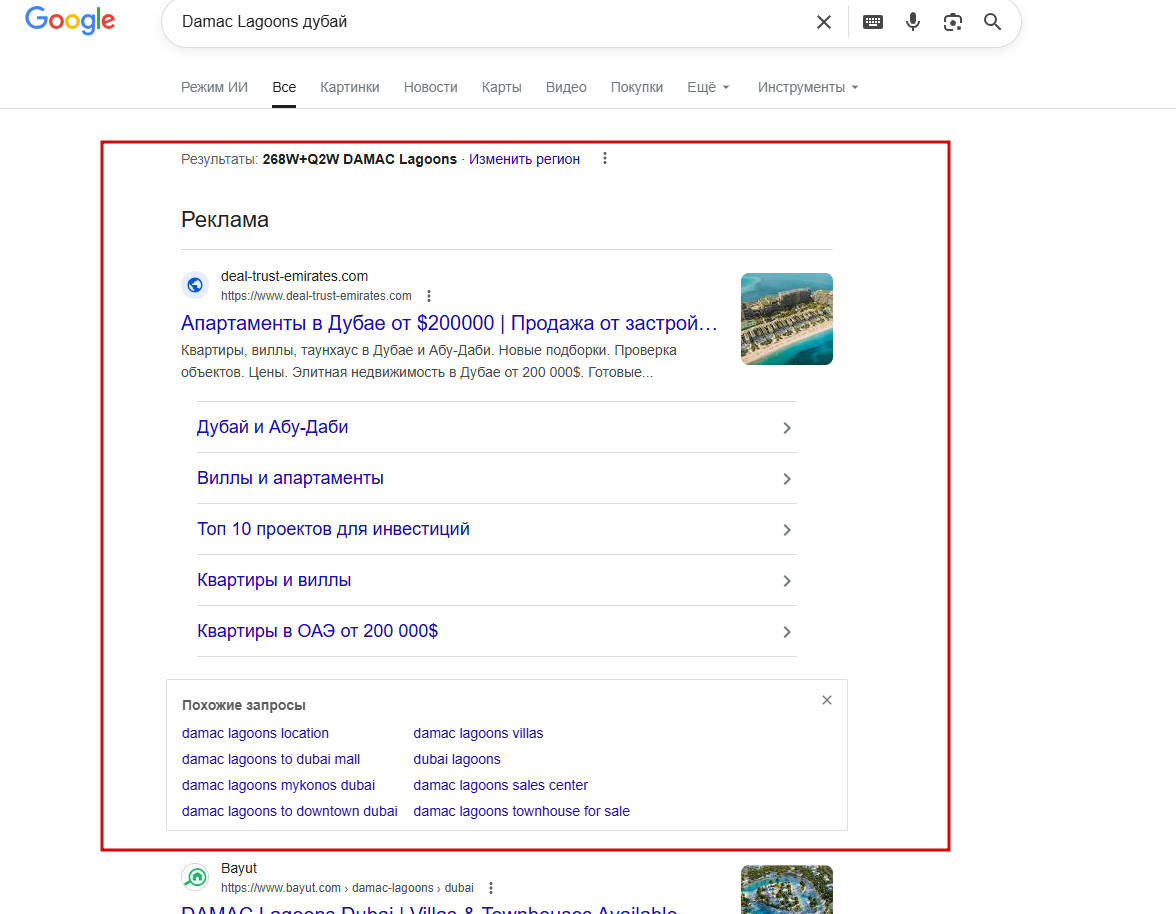This screenshot has width=1176, height=914.
Task: Open sitelink Виллы и апартаменты
Action: click(290, 478)
